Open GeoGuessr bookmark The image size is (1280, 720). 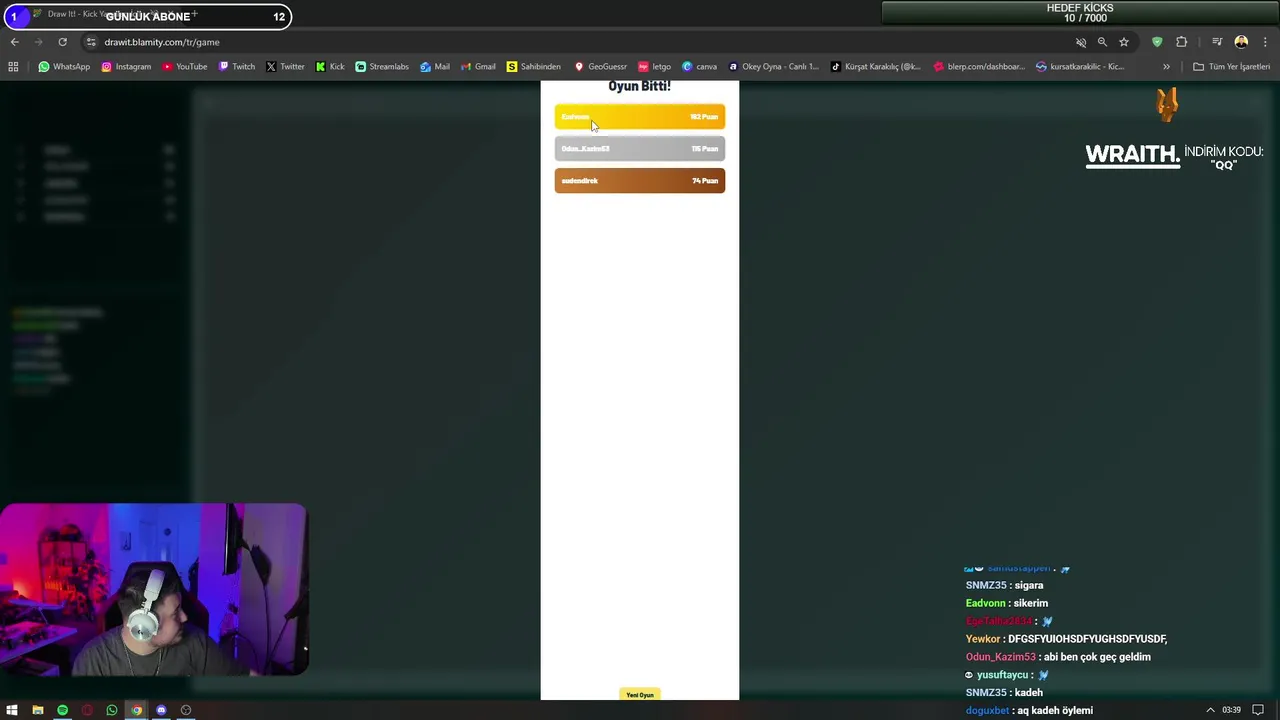600,67
